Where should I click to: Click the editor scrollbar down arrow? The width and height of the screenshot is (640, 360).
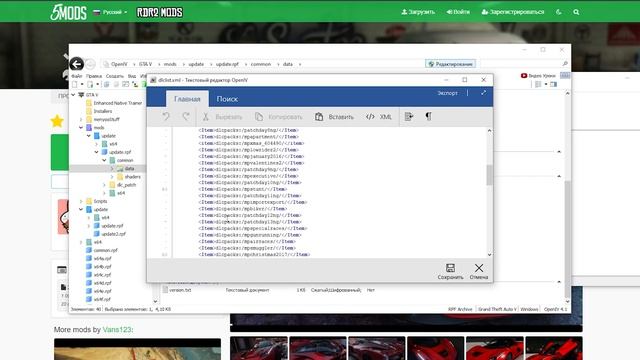489,255
